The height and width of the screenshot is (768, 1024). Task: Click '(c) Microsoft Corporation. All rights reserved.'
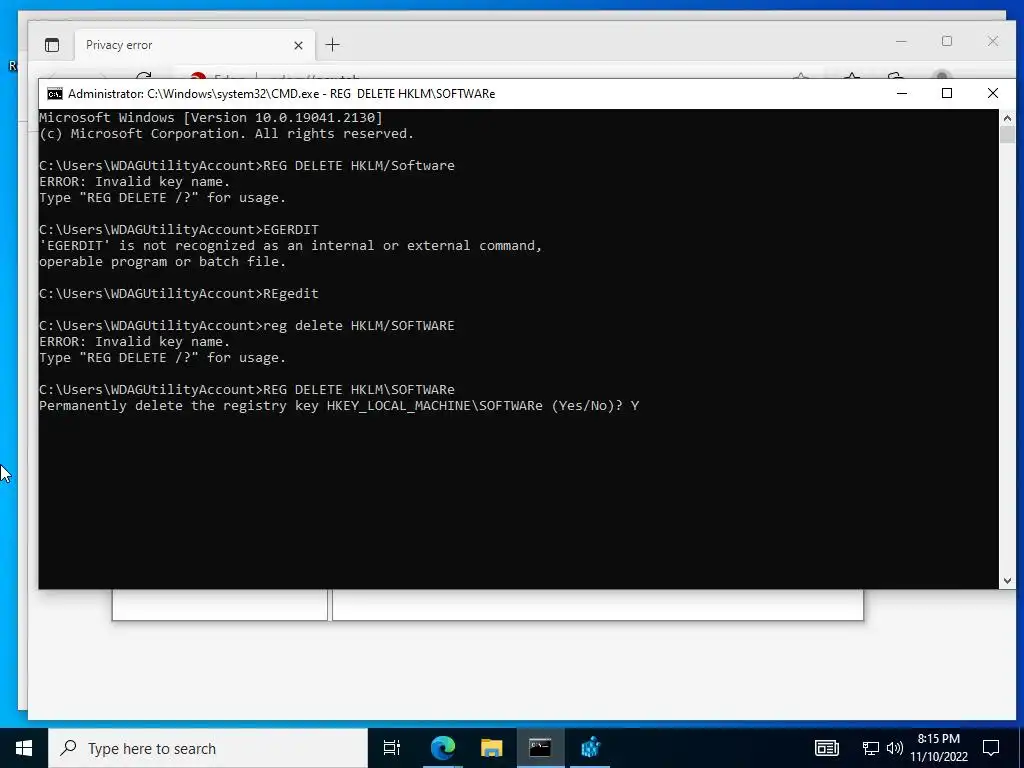(227, 134)
